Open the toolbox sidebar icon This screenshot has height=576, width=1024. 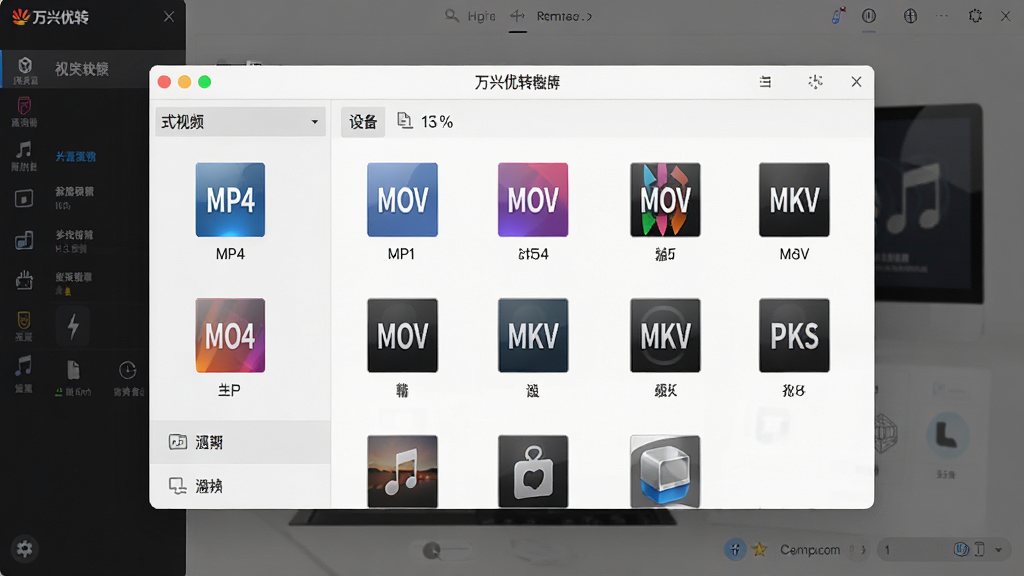(24, 280)
